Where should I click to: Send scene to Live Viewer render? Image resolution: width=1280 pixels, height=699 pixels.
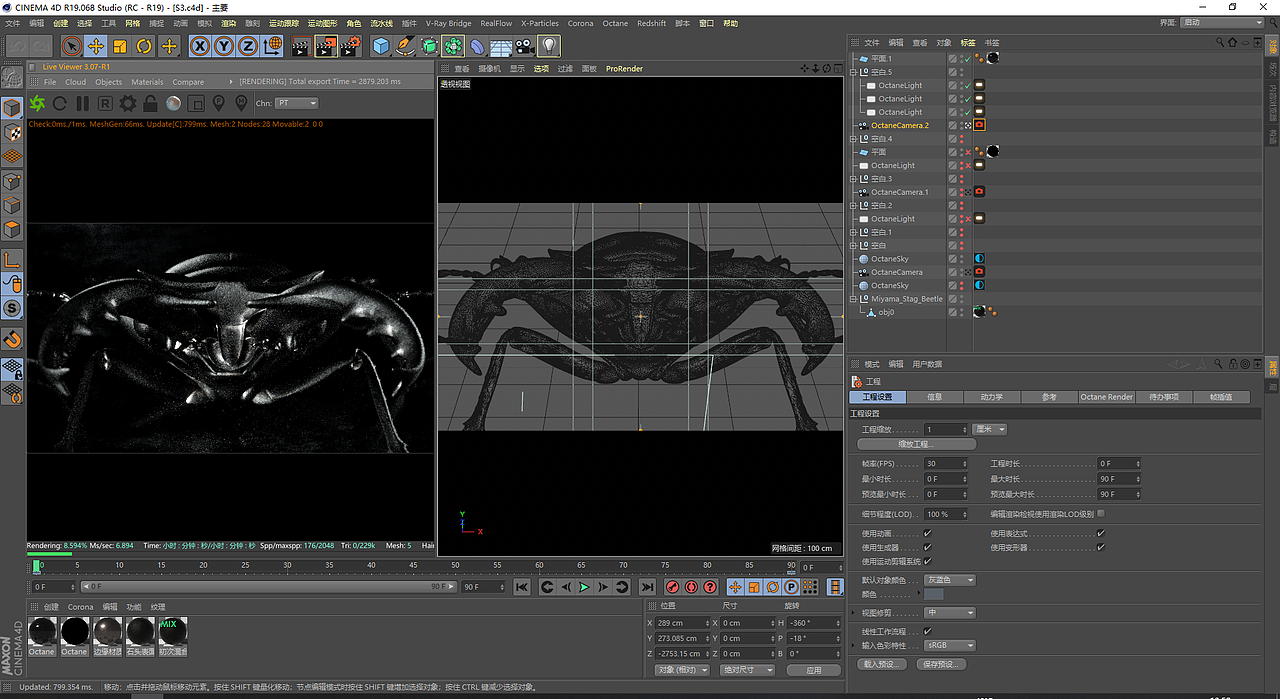click(37, 103)
